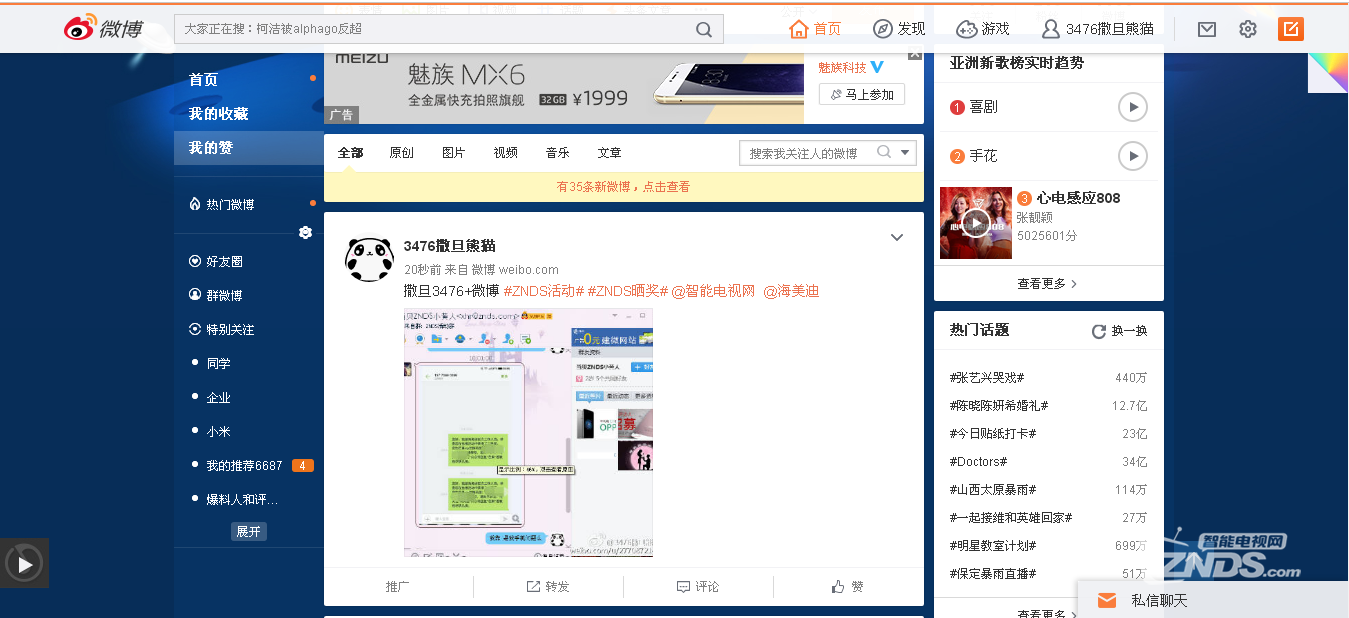Close the Meizu MX6 advertisement
The image size is (1349, 618).
914,55
